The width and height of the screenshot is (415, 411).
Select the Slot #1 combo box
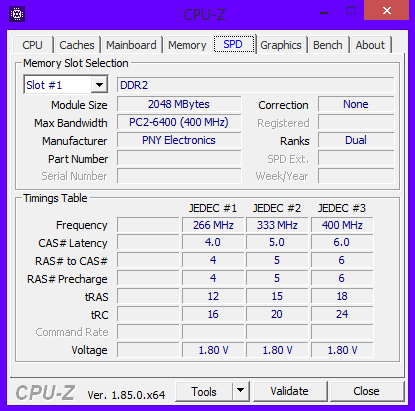click(66, 85)
